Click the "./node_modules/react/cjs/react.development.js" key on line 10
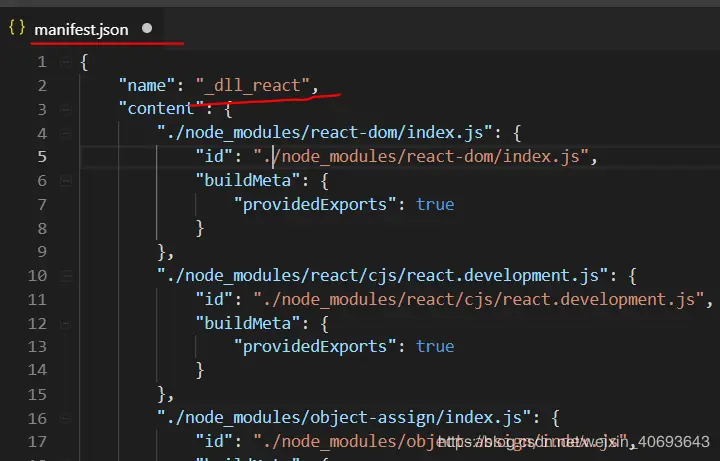 (383, 275)
